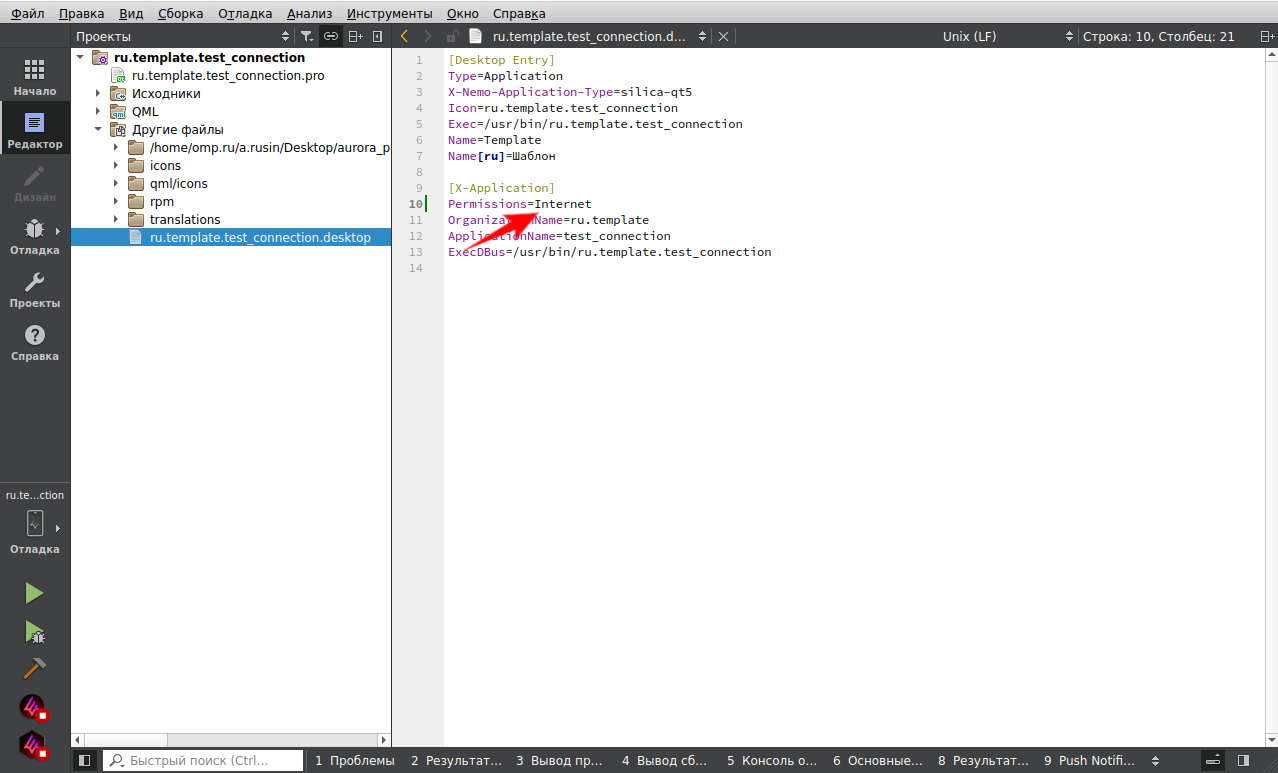
Task: Open the Проблемы output pane
Action: [354, 760]
